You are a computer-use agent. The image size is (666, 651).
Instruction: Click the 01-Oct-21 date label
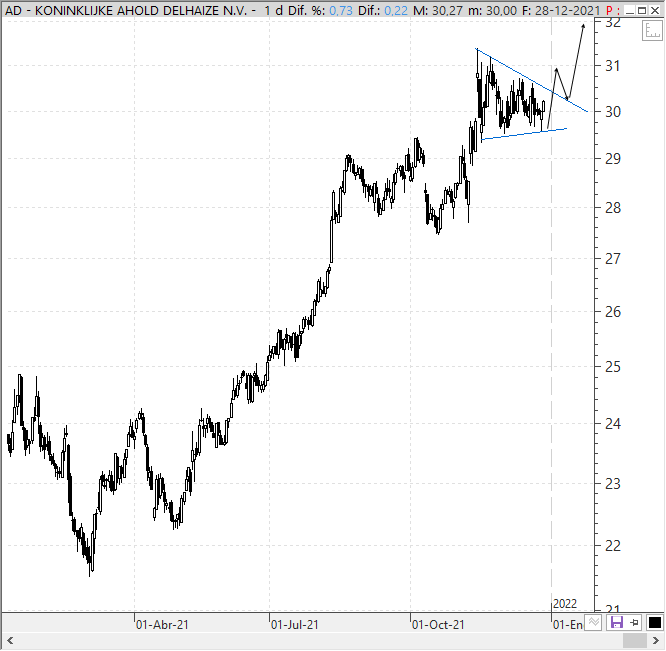(438, 625)
